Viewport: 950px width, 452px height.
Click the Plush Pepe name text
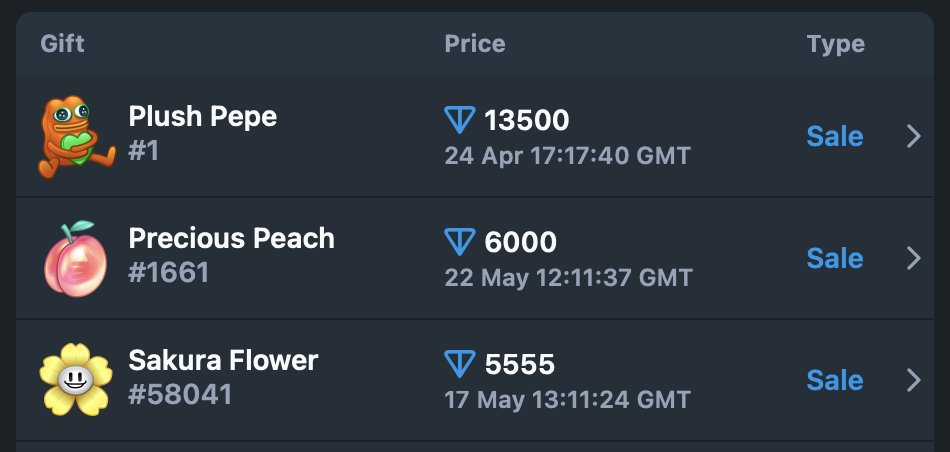[203, 116]
